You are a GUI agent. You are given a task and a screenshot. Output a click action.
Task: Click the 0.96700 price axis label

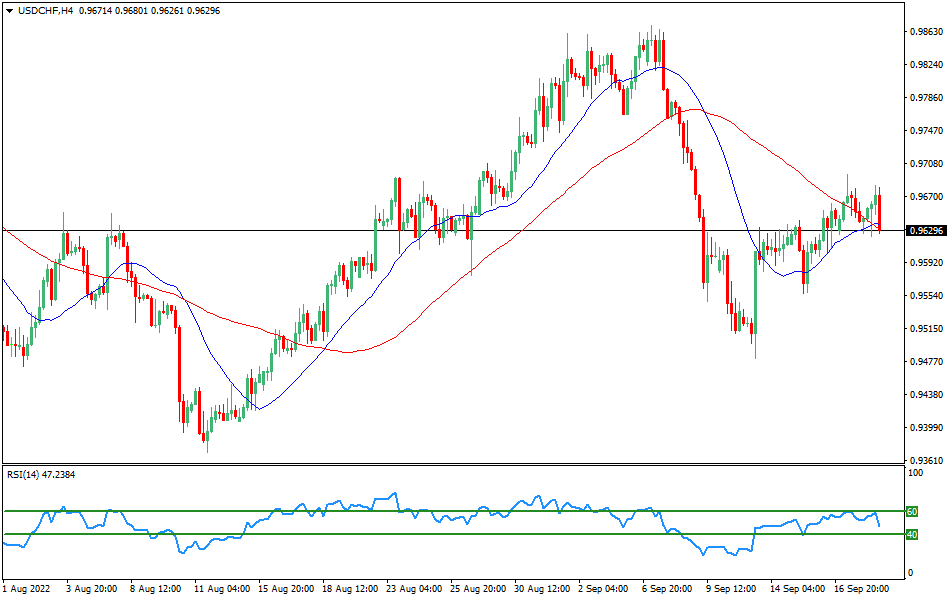click(925, 197)
